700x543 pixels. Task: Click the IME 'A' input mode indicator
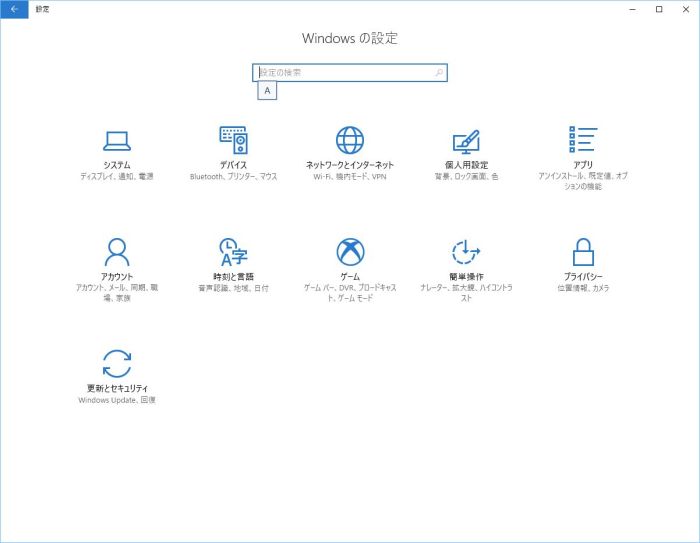(267, 91)
